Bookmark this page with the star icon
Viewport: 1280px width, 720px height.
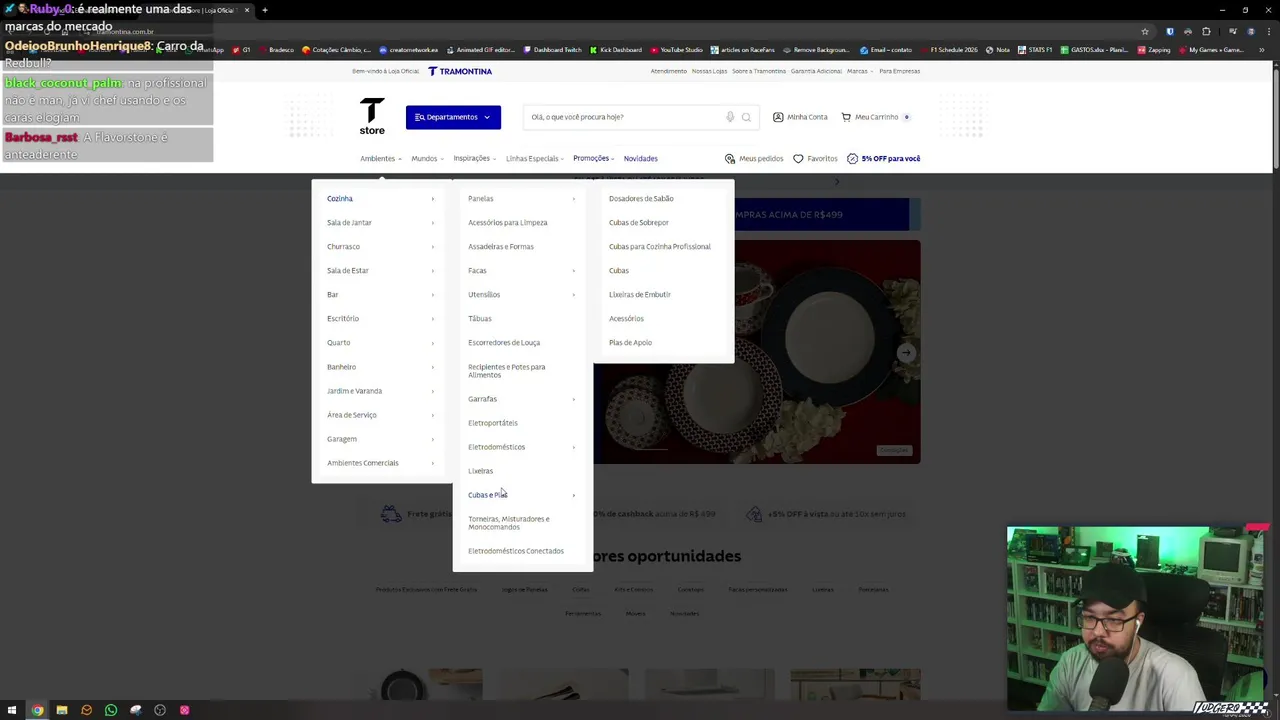click(1145, 31)
